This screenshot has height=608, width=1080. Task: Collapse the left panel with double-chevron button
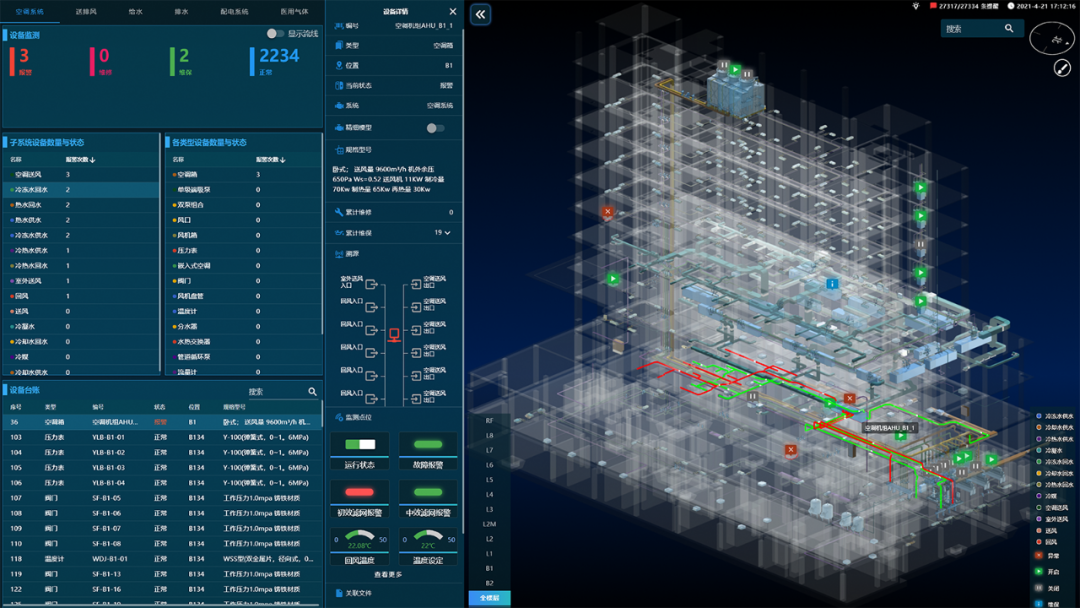pyautogui.click(x=480, y=14)
